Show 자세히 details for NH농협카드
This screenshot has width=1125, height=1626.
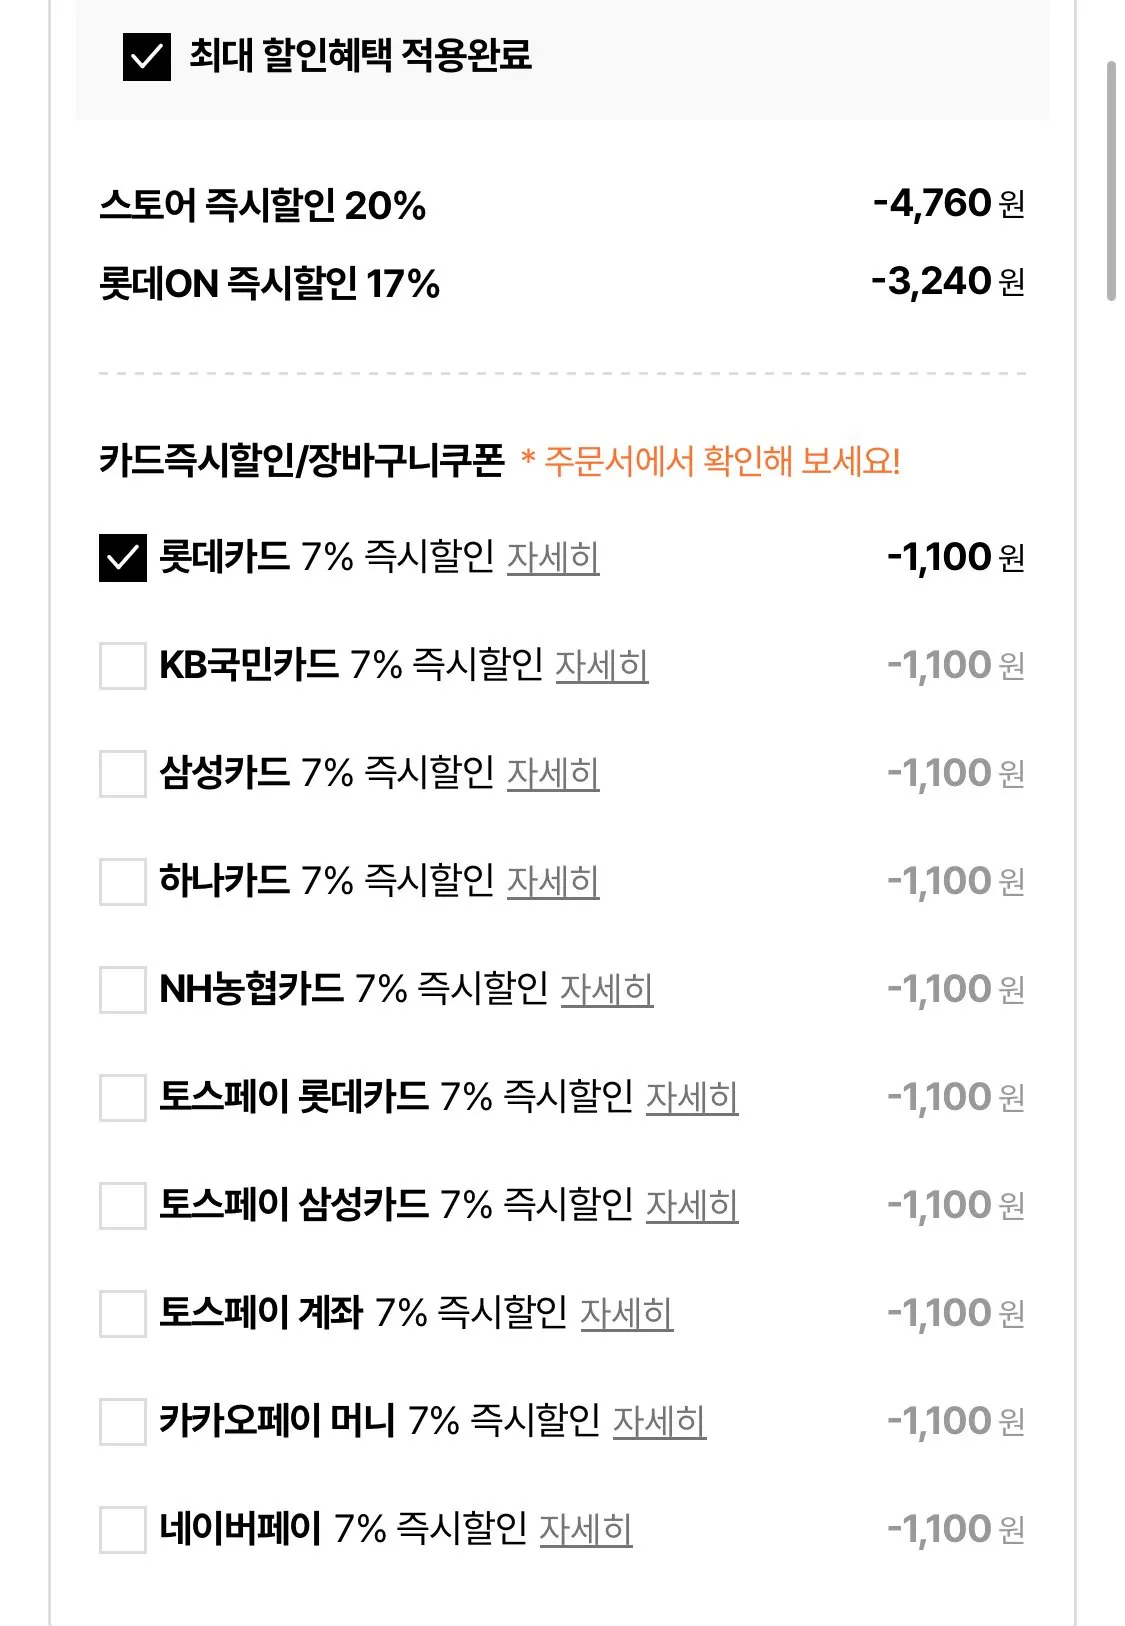point(607,989)
